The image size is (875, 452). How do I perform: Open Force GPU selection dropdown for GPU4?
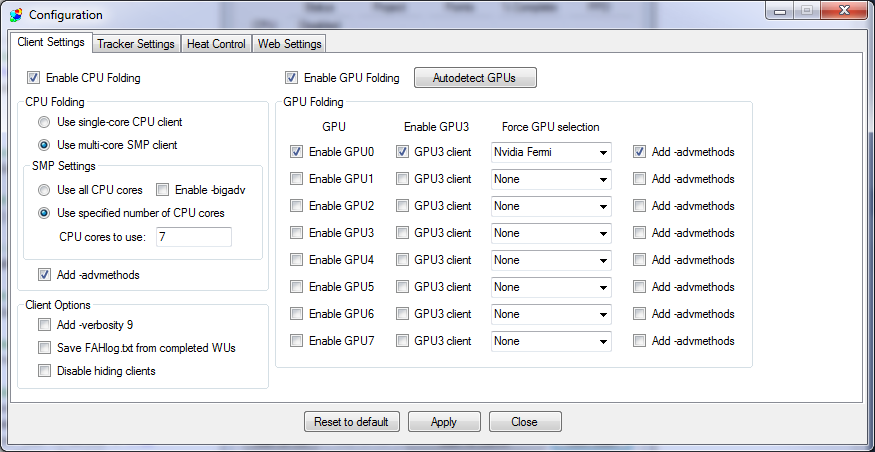(x=551, y=260)
